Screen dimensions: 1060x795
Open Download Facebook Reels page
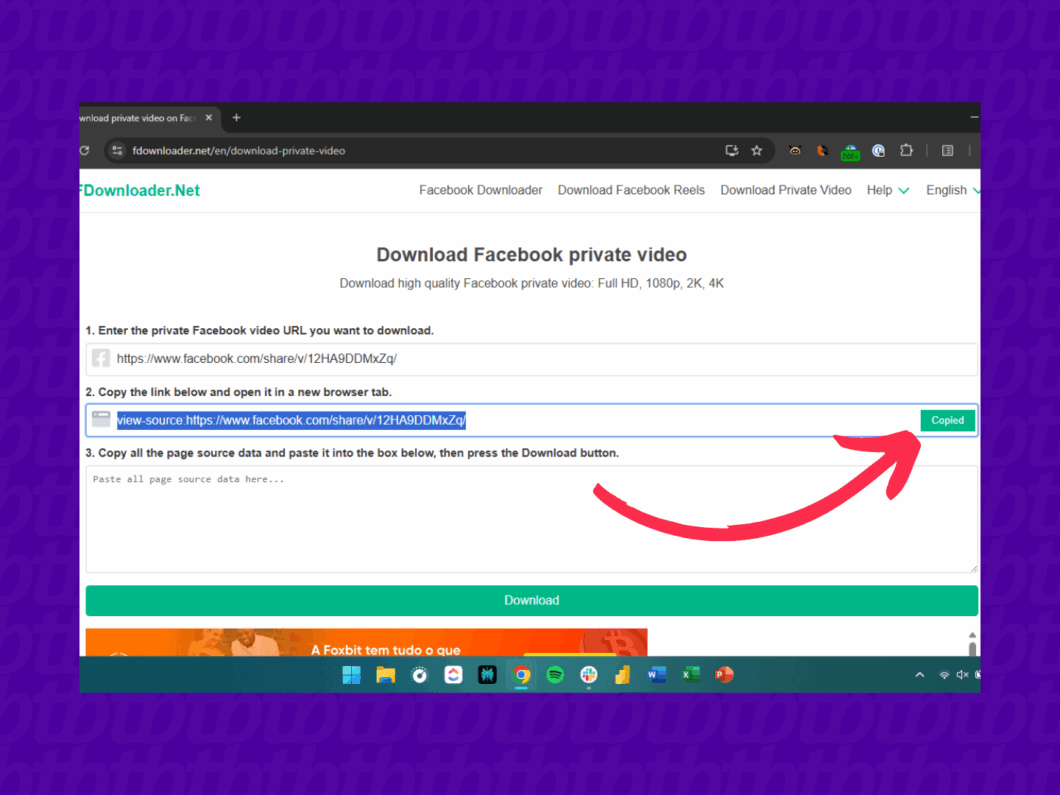(x=631, y=191)
